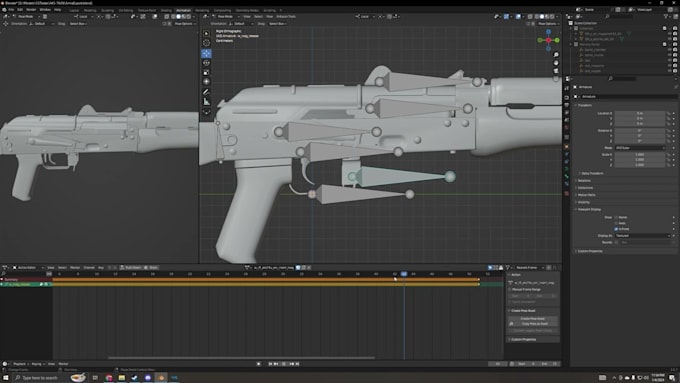Open the red World properties tab icon
The height and width of the screenshot is (383, 680).
(x=567, y=128)
